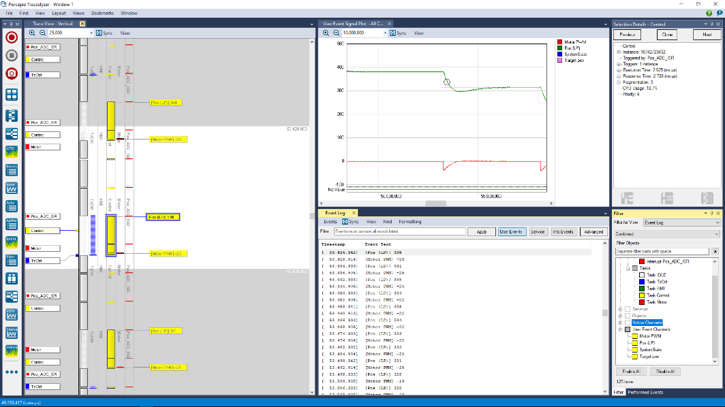Viewport: 725px width, 407px height.
Task: Toggle Sync in the Trace View toolbar
Action: click(x=104, y=33)
